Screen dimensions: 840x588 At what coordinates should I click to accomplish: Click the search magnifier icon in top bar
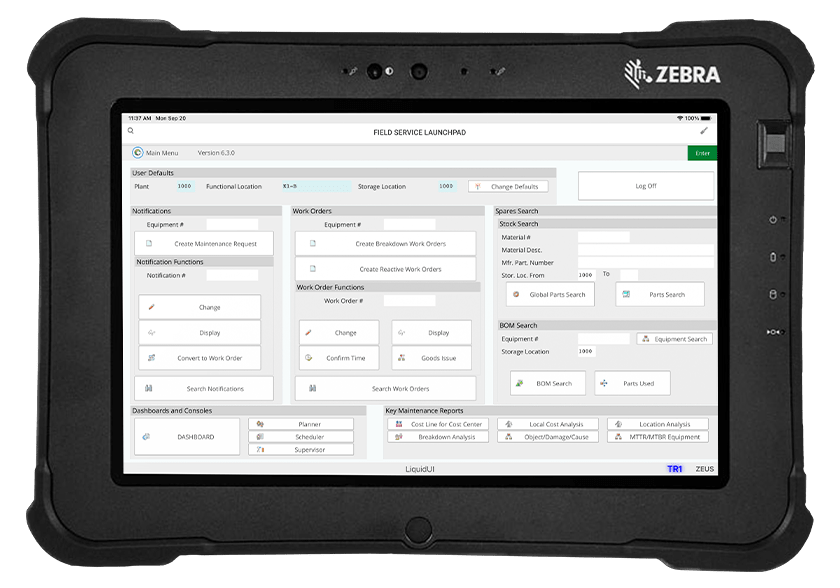(x=131, y=131)
